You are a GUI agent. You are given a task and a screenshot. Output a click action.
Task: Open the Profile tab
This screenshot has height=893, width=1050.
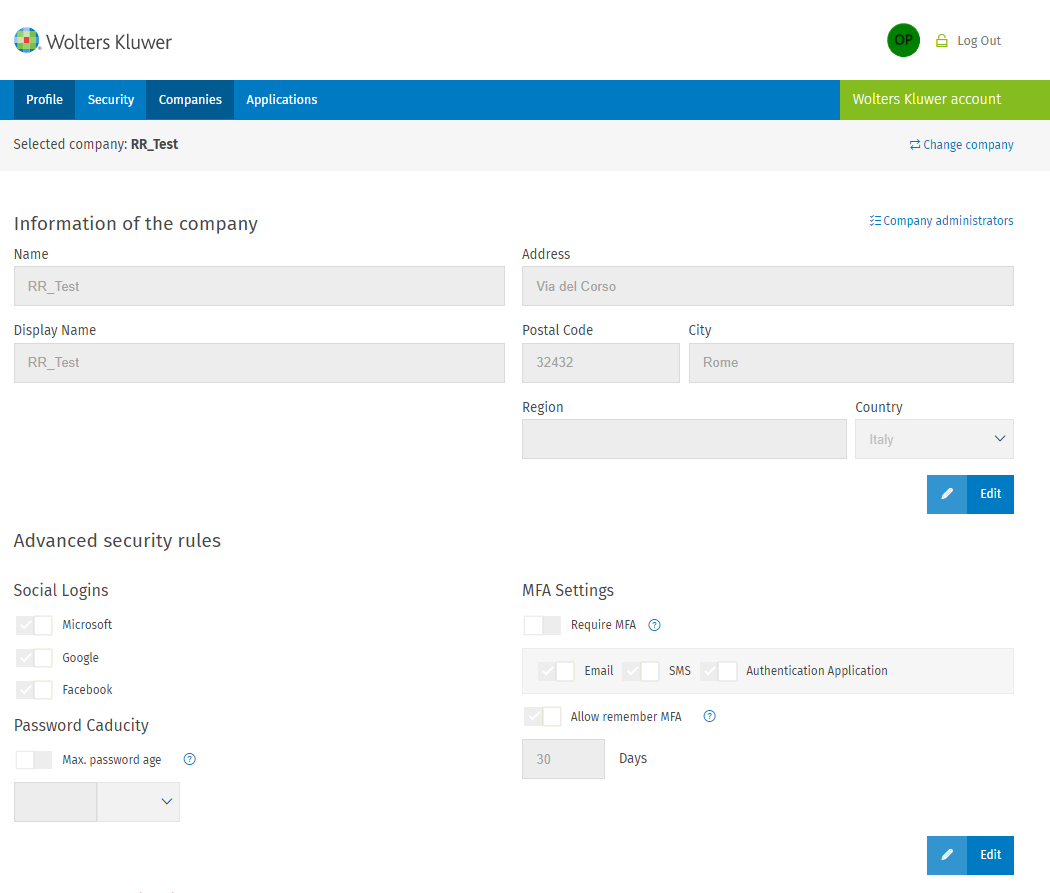pyautogui.click(x=44, y=100)
